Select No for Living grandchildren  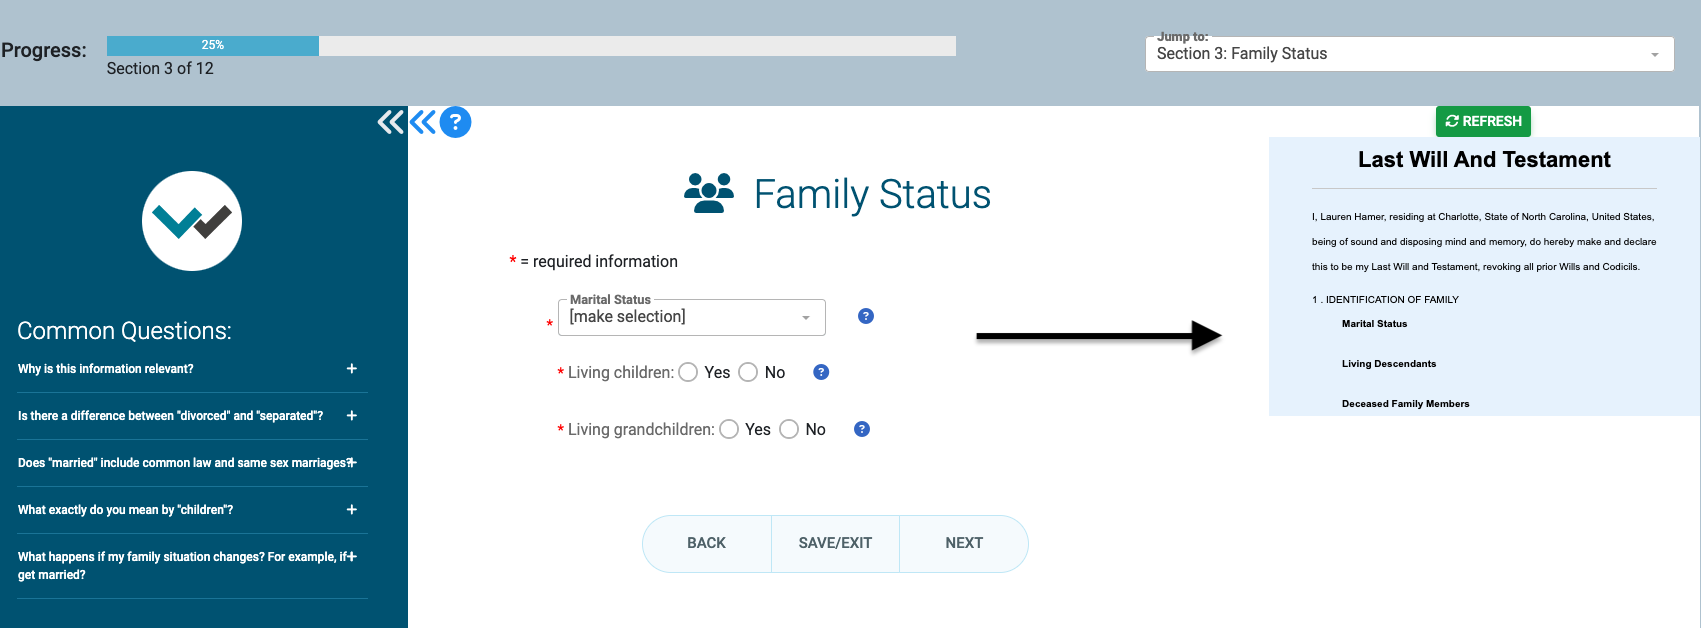[790, 428]
